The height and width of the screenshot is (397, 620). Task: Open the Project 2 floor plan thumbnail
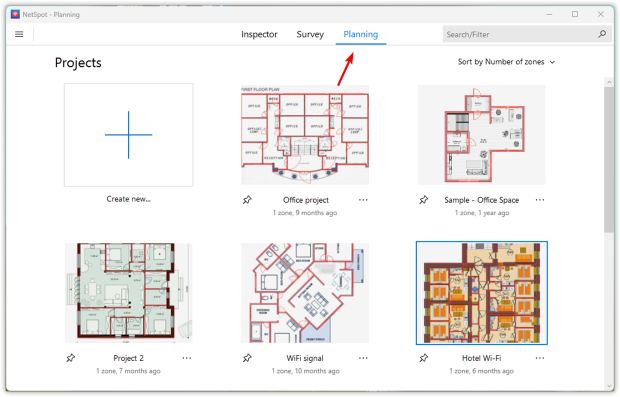pyautogui.click(x=129, y=293)
